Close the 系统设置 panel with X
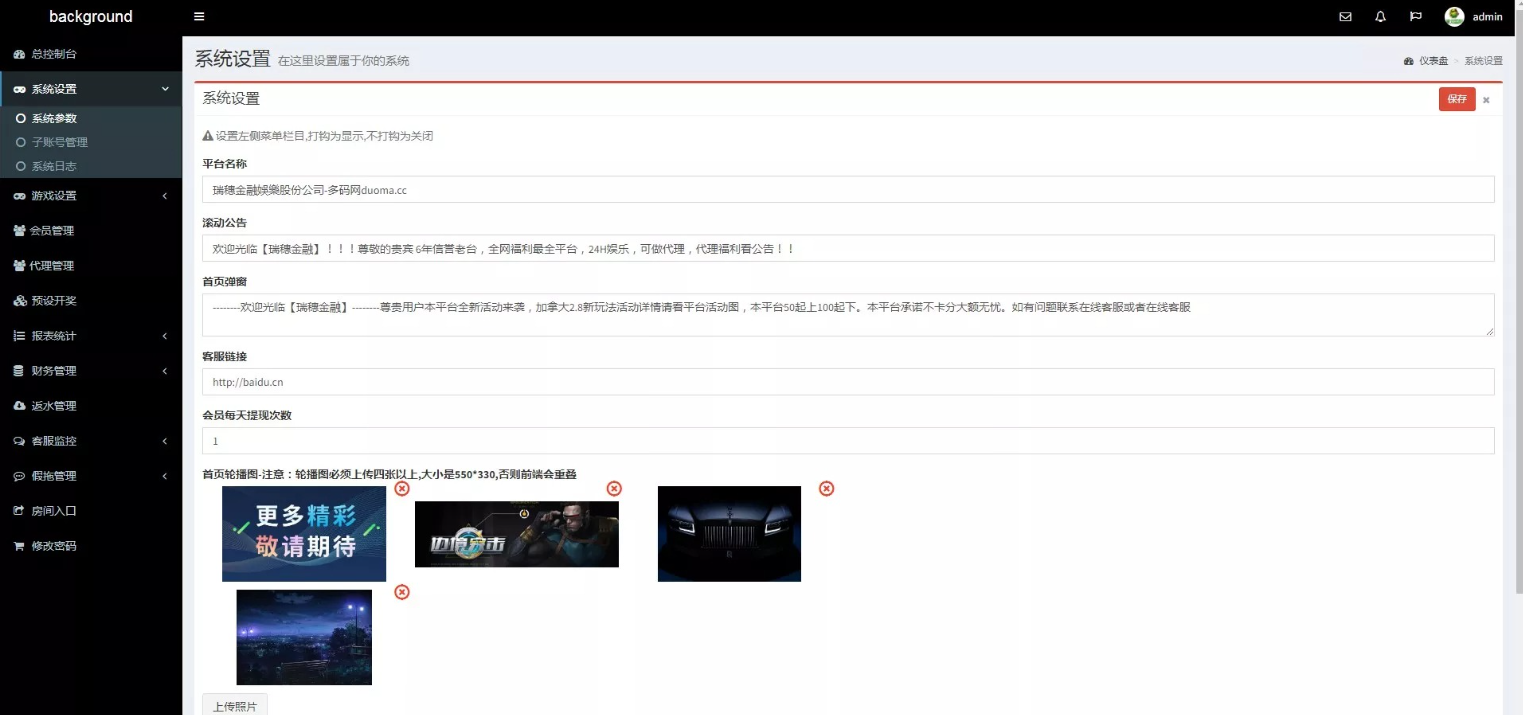The height and width of the screenshot is (715, 1523). tap(1486, 100)
